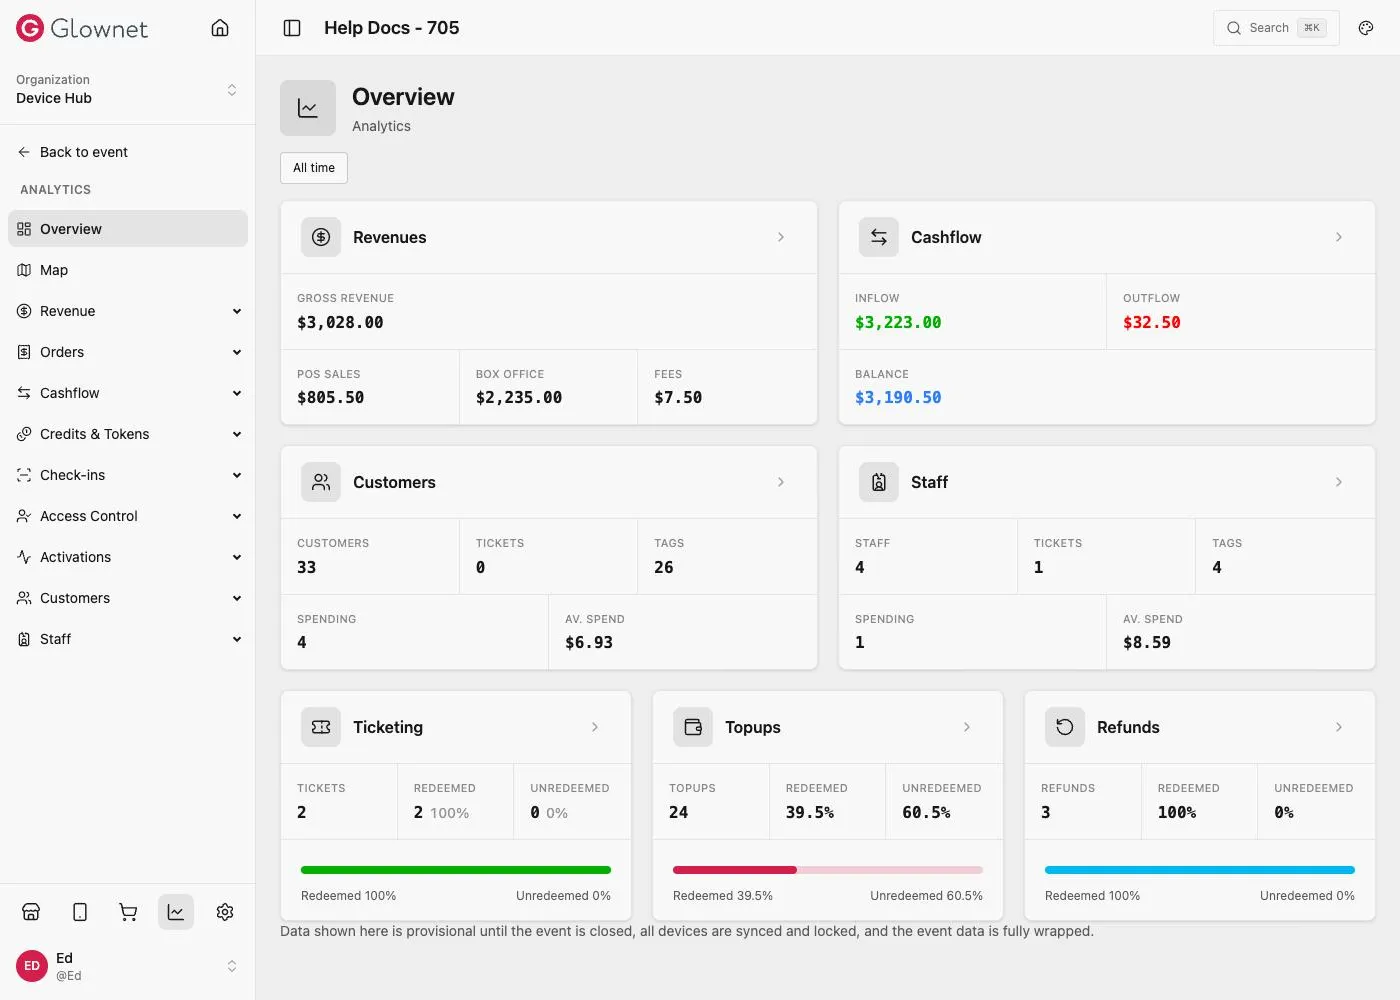Open Cashflow in the sidebar
This screenshot has height=1000, width=1400.
(x=128, y=393)
